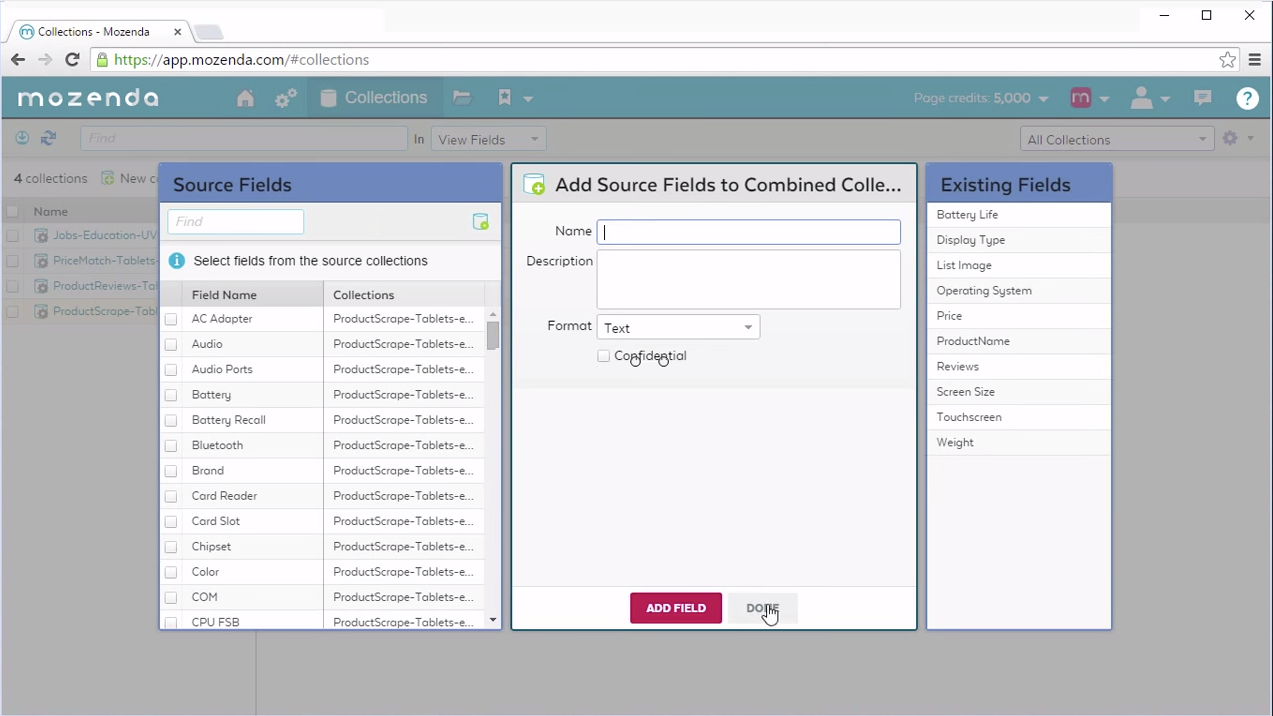Viewport: 1273px width, 716px height.
Task: Open the Mozenda home icon
Action: pyautogui.click(x=245, y=98)
